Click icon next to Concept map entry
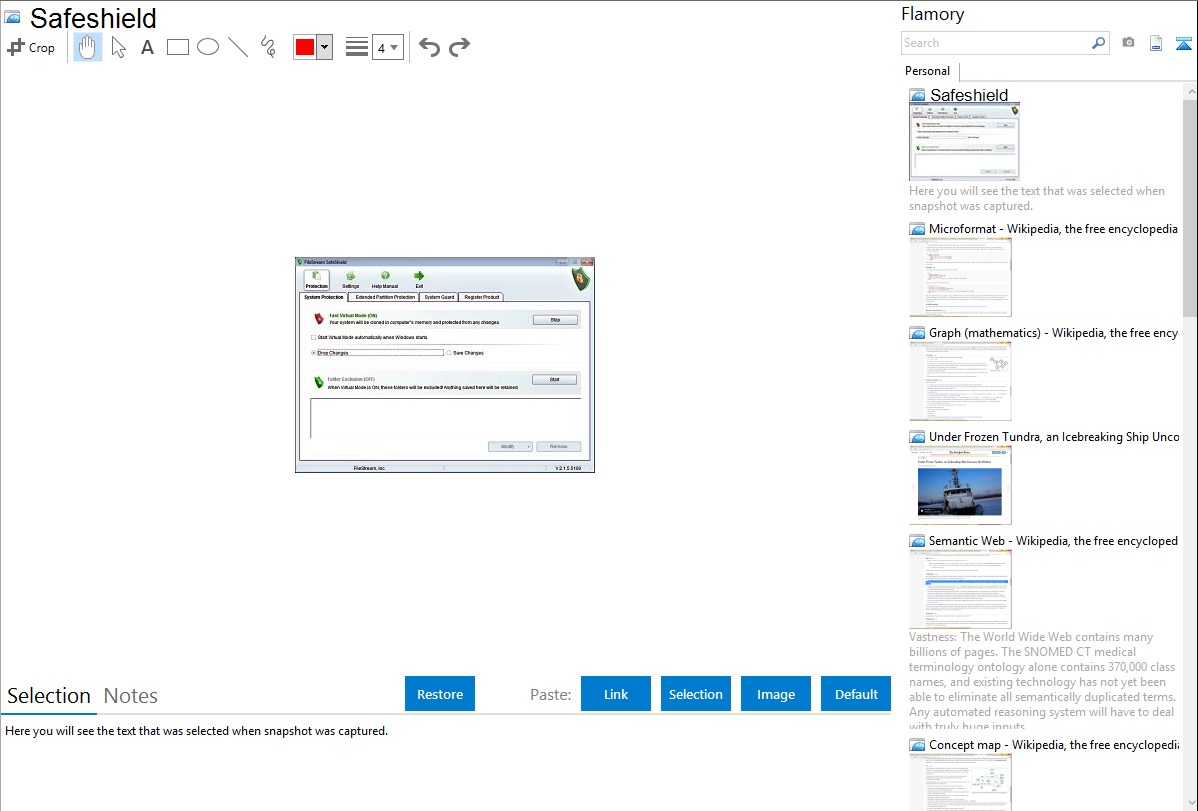1198x811 pixels. [x=917, y=744]
